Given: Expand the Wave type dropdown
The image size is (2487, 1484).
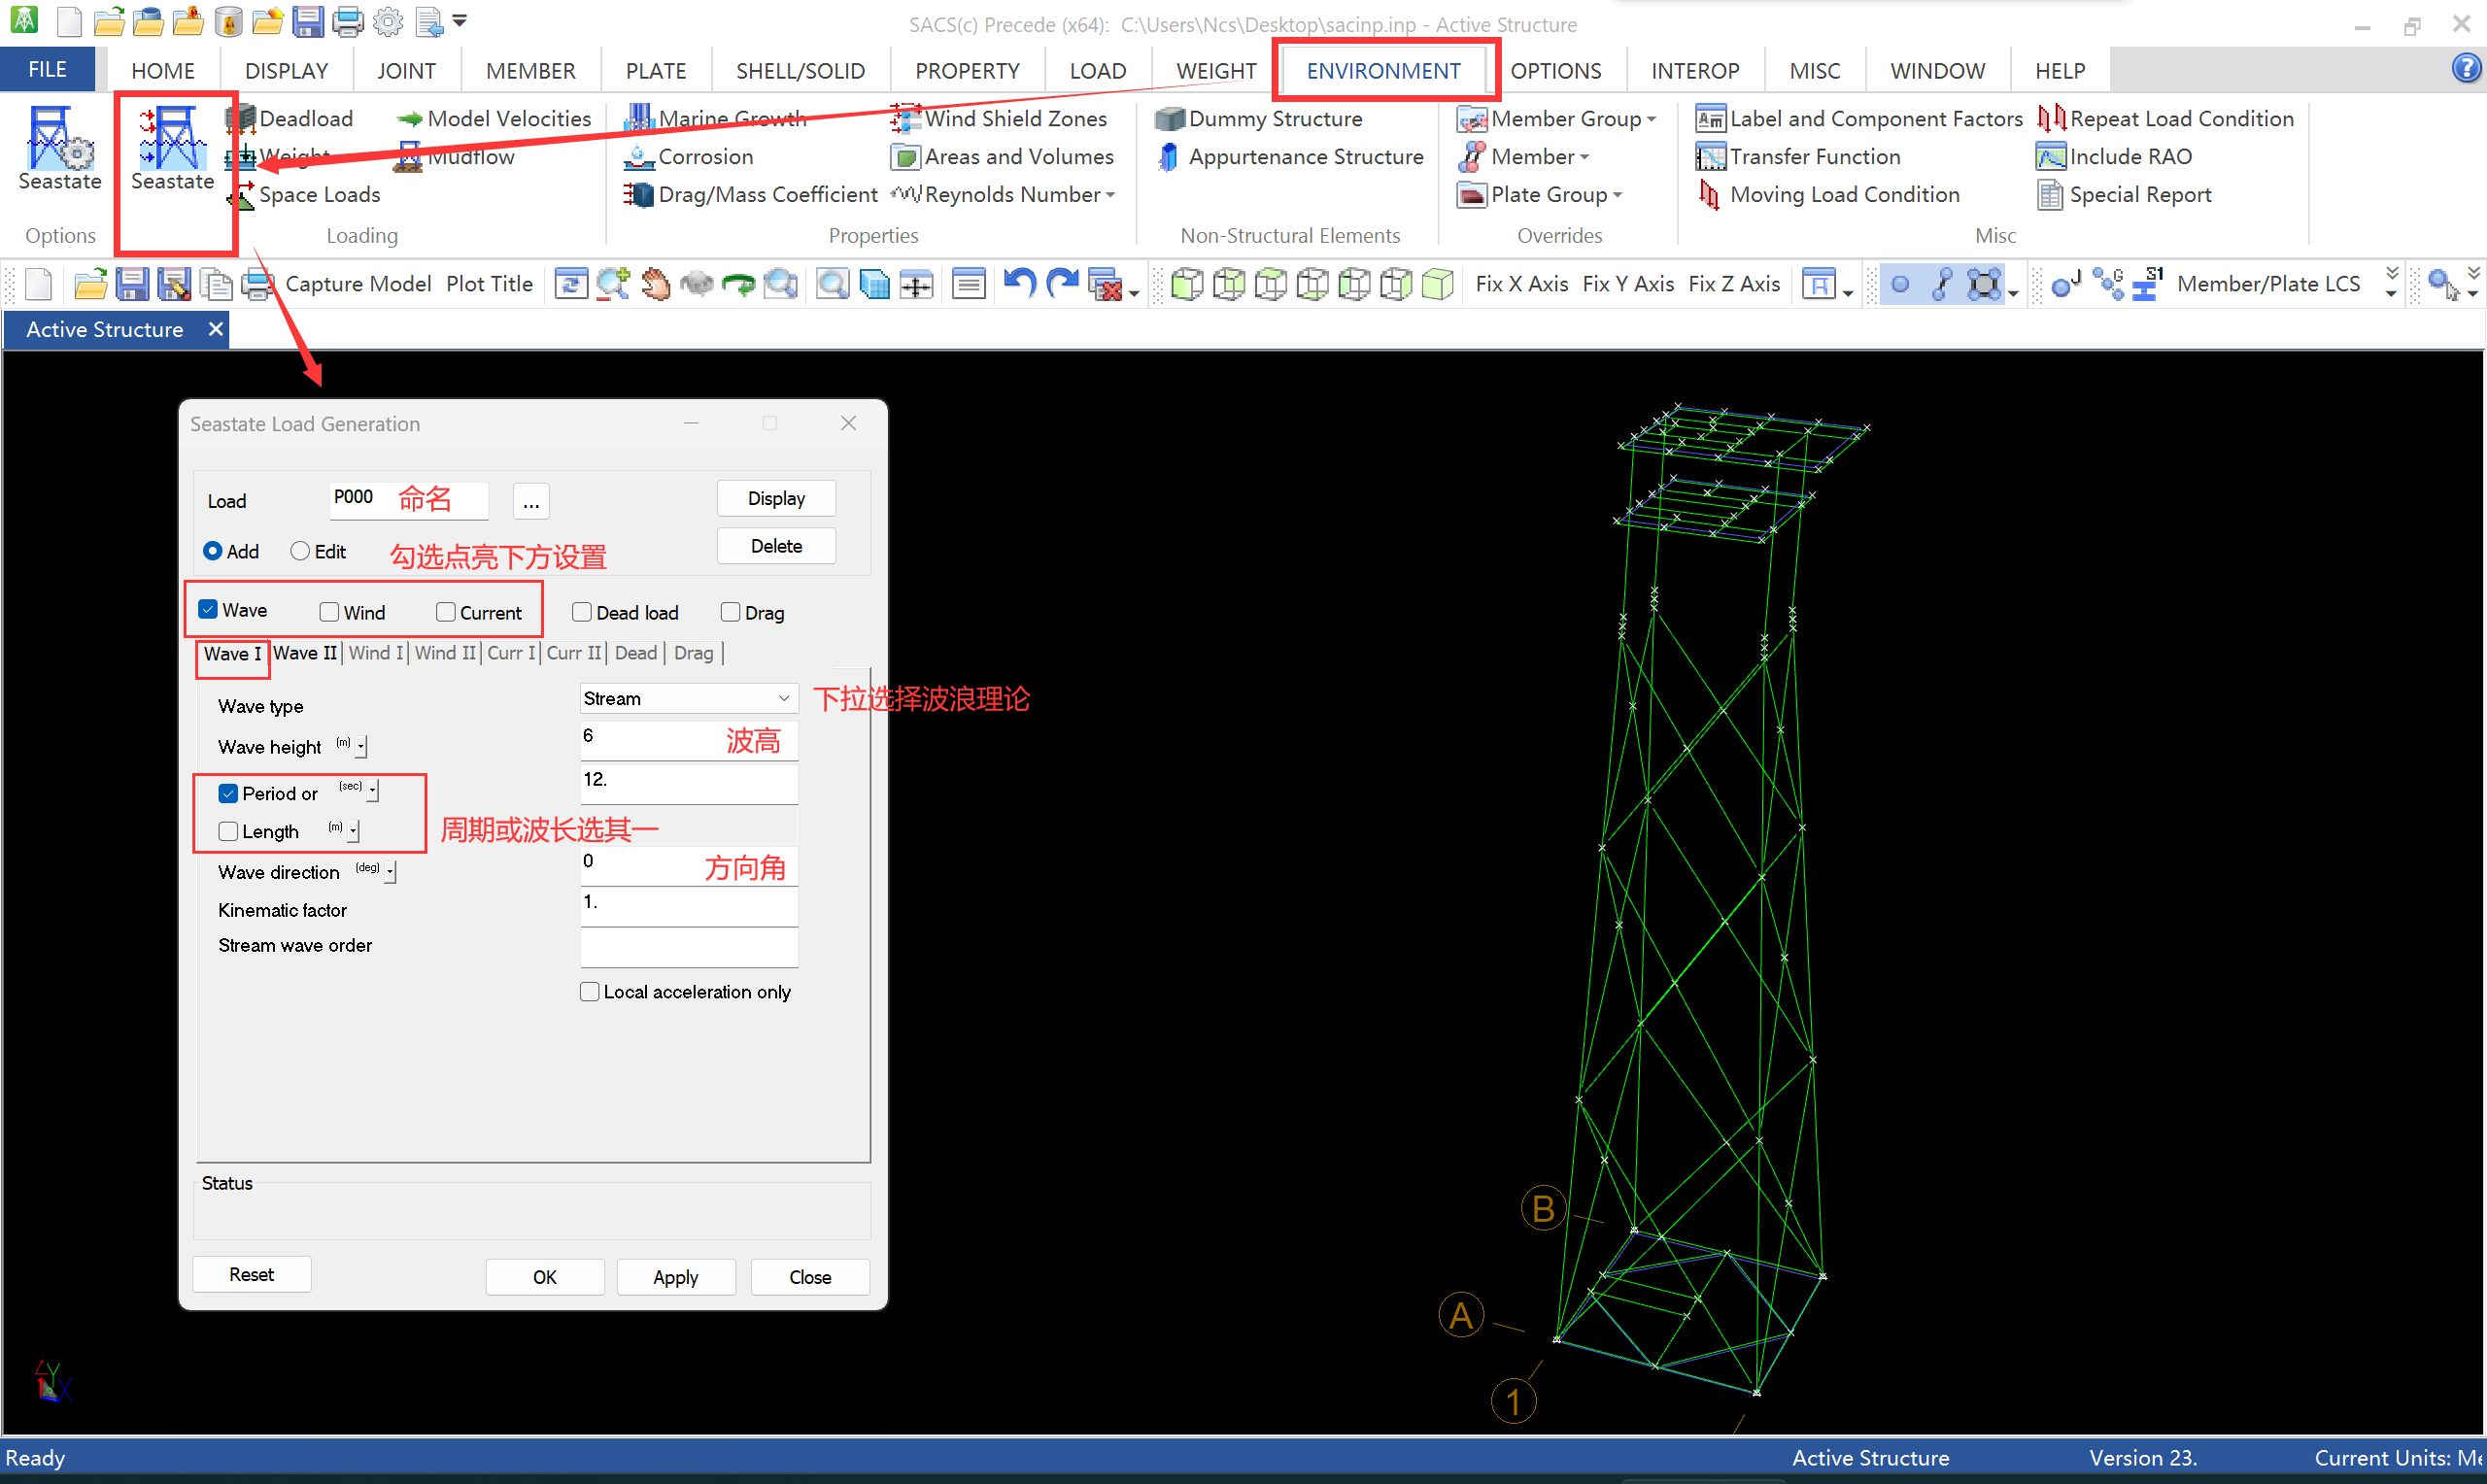Looking at the screenshot, I should pyautogui.click(x=783, y=698).
